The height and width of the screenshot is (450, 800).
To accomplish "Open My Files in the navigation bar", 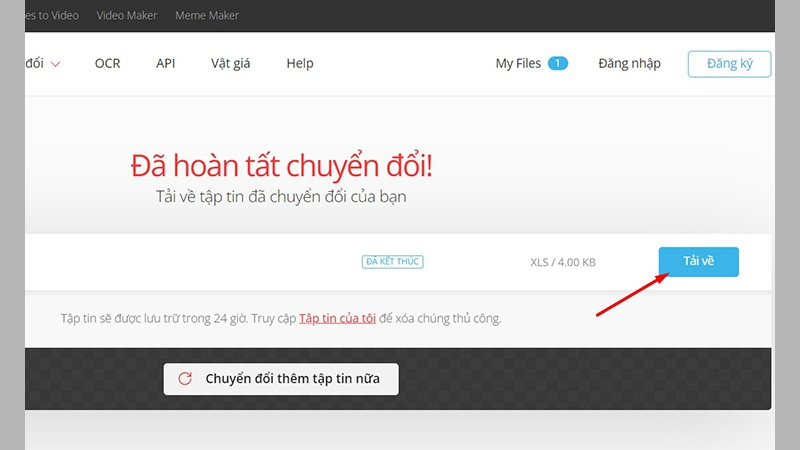I will click(518, 64).
